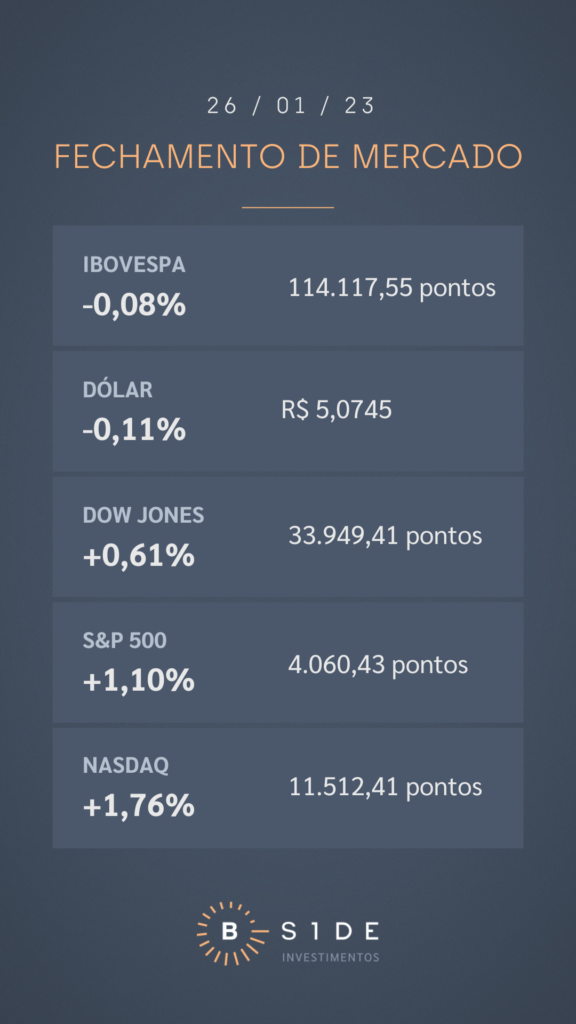Select the DÓLAR label

pos(118,390)
